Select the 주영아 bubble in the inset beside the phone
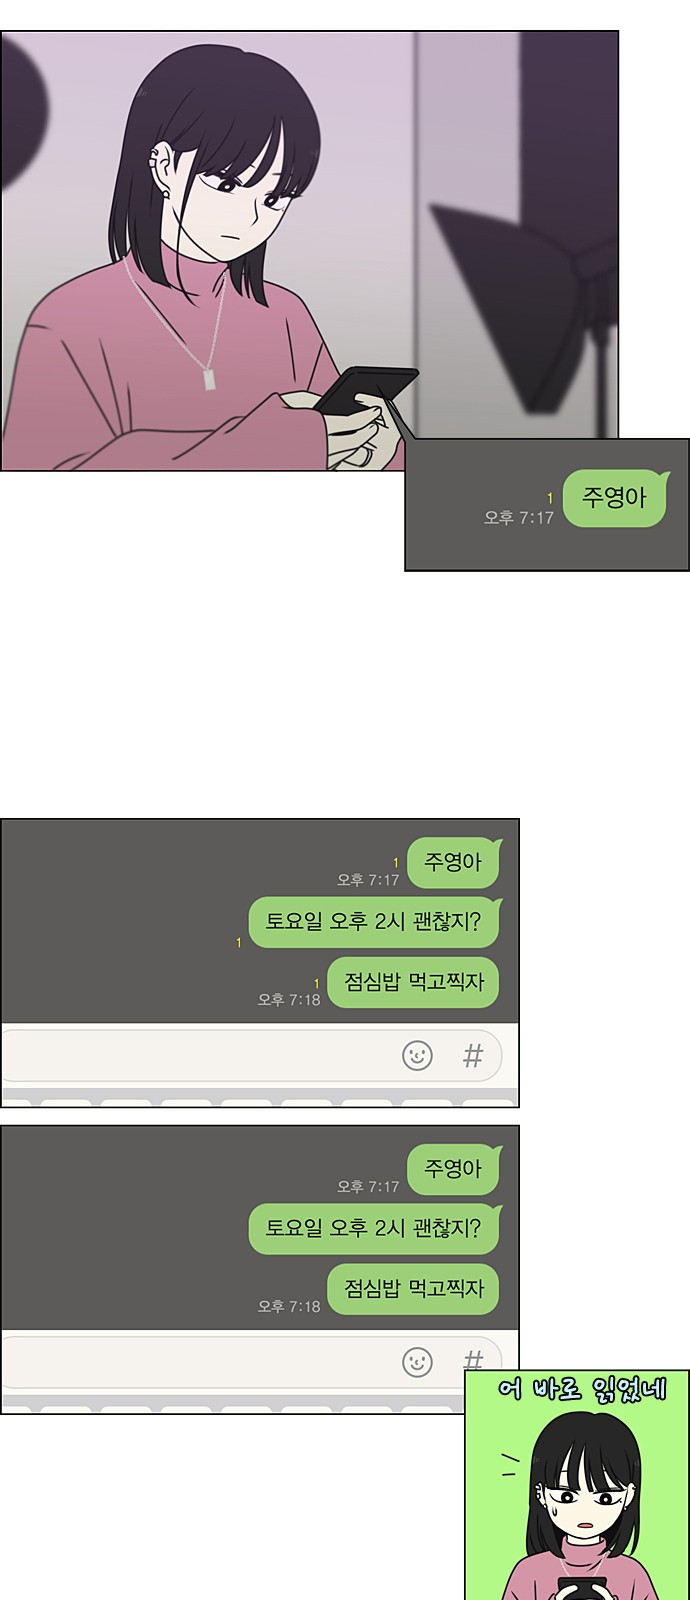This screenshot has width=690, height=1600. tap(615, 498)
